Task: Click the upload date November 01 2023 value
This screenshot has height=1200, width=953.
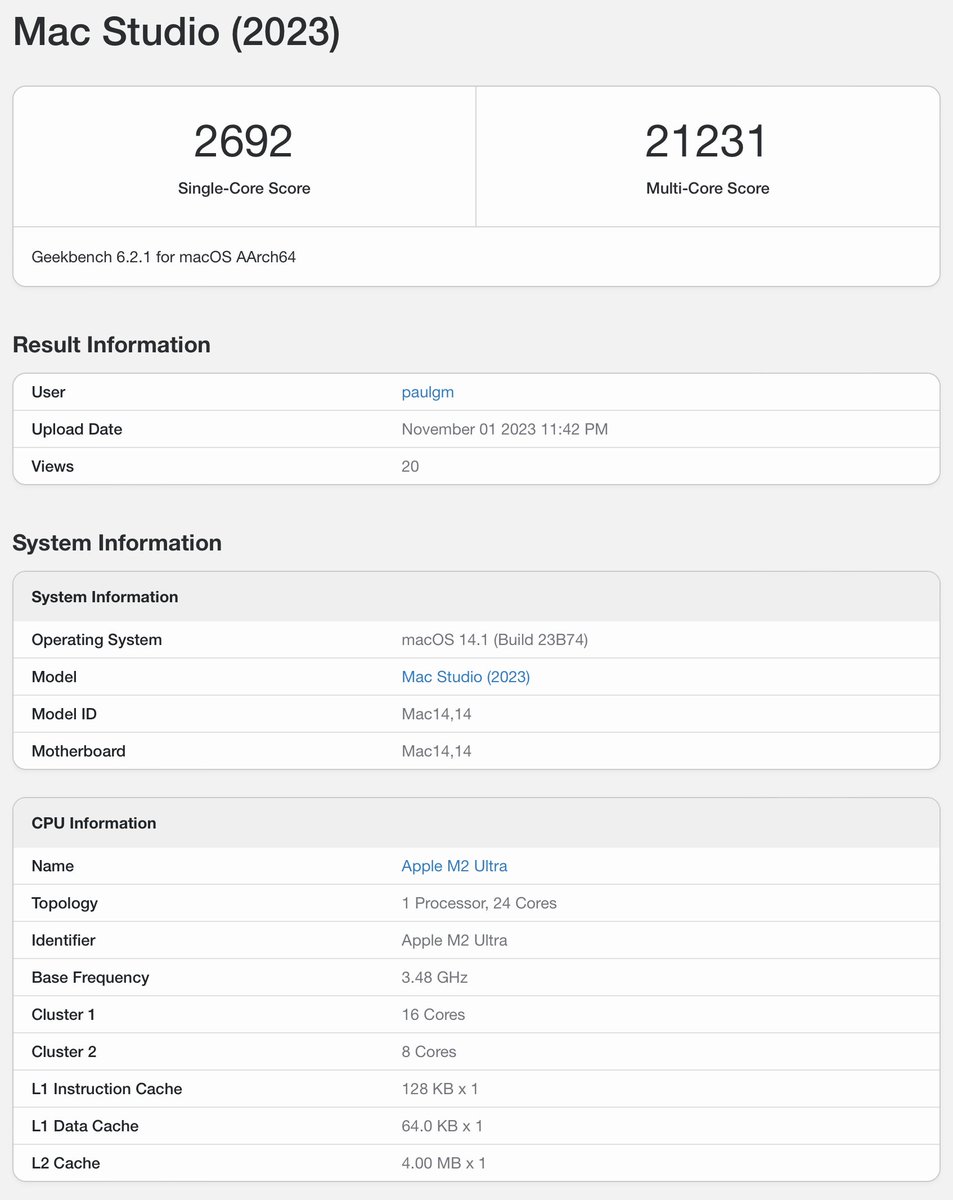Action: (x=504, y=429)
